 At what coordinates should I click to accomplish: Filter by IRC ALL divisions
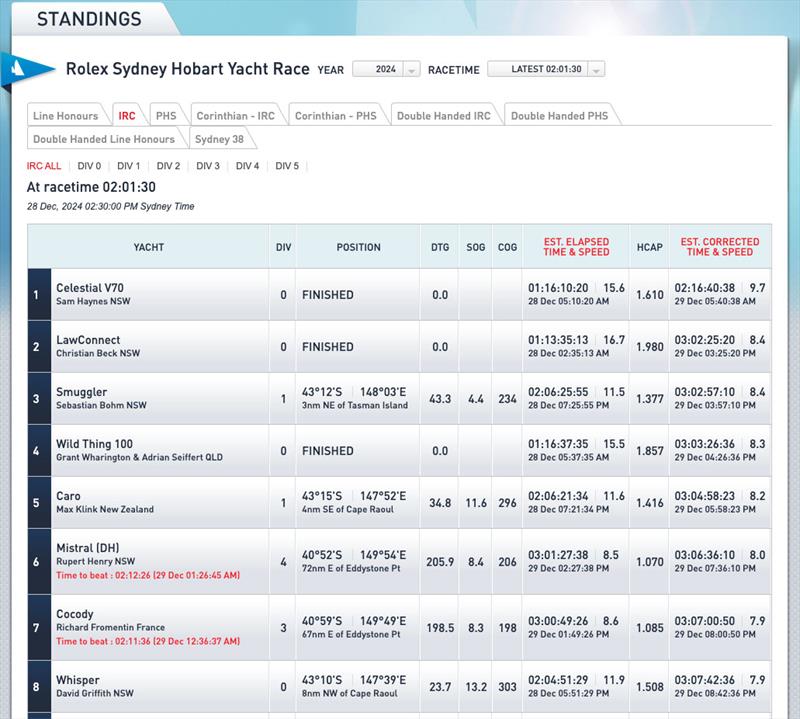pyautogui.click(x=44, y=166)
